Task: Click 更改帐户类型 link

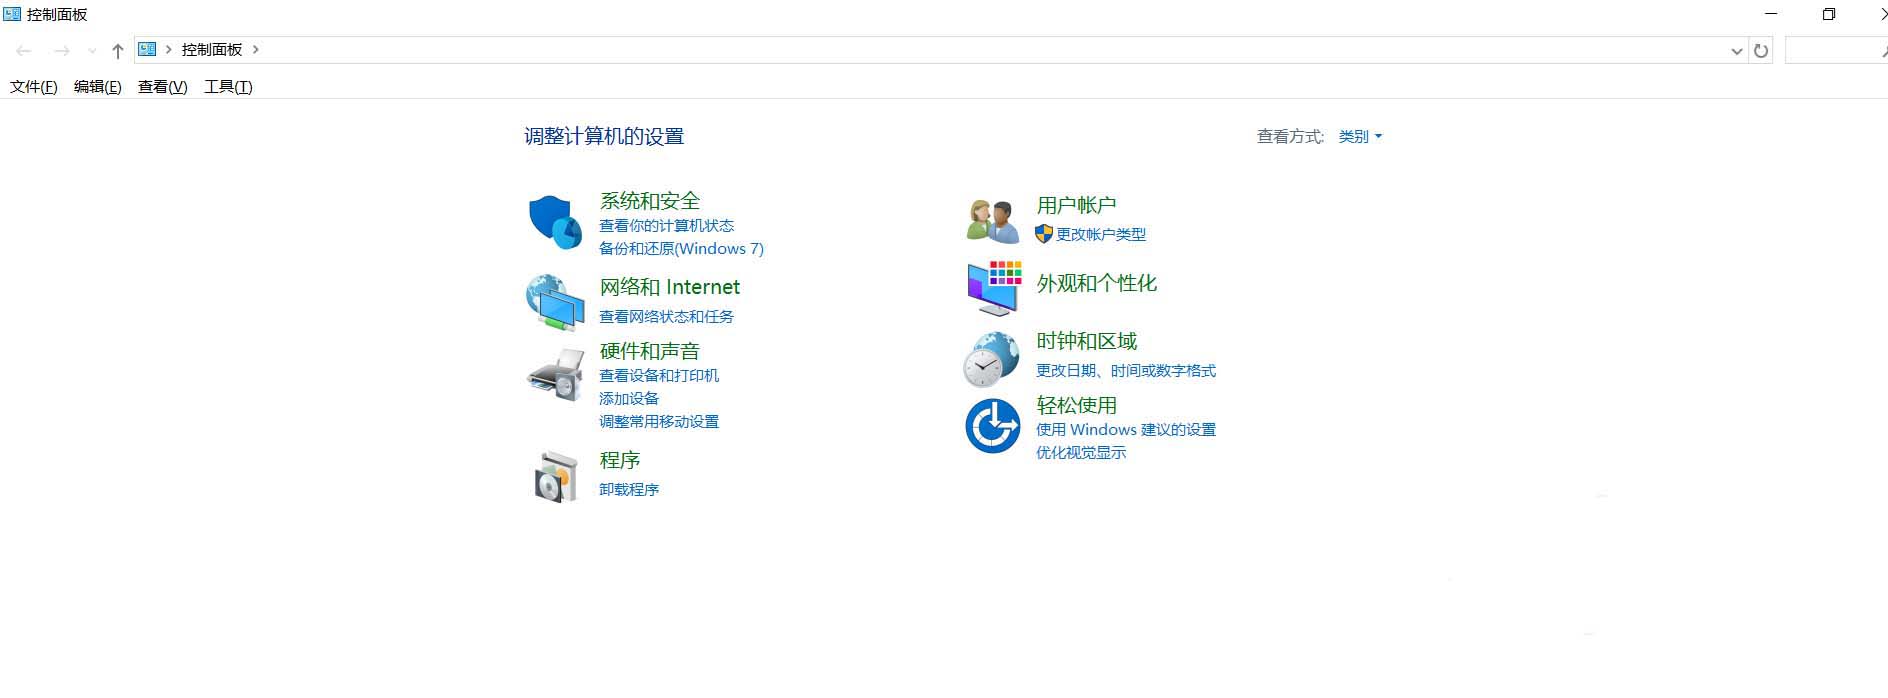Action: click(1101, 234)
